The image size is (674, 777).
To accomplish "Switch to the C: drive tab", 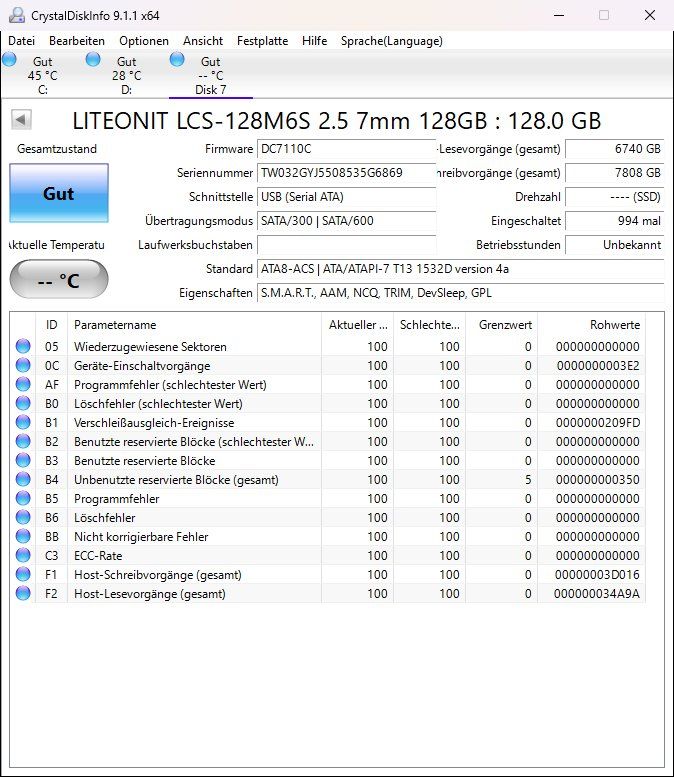I will point(43,75).
